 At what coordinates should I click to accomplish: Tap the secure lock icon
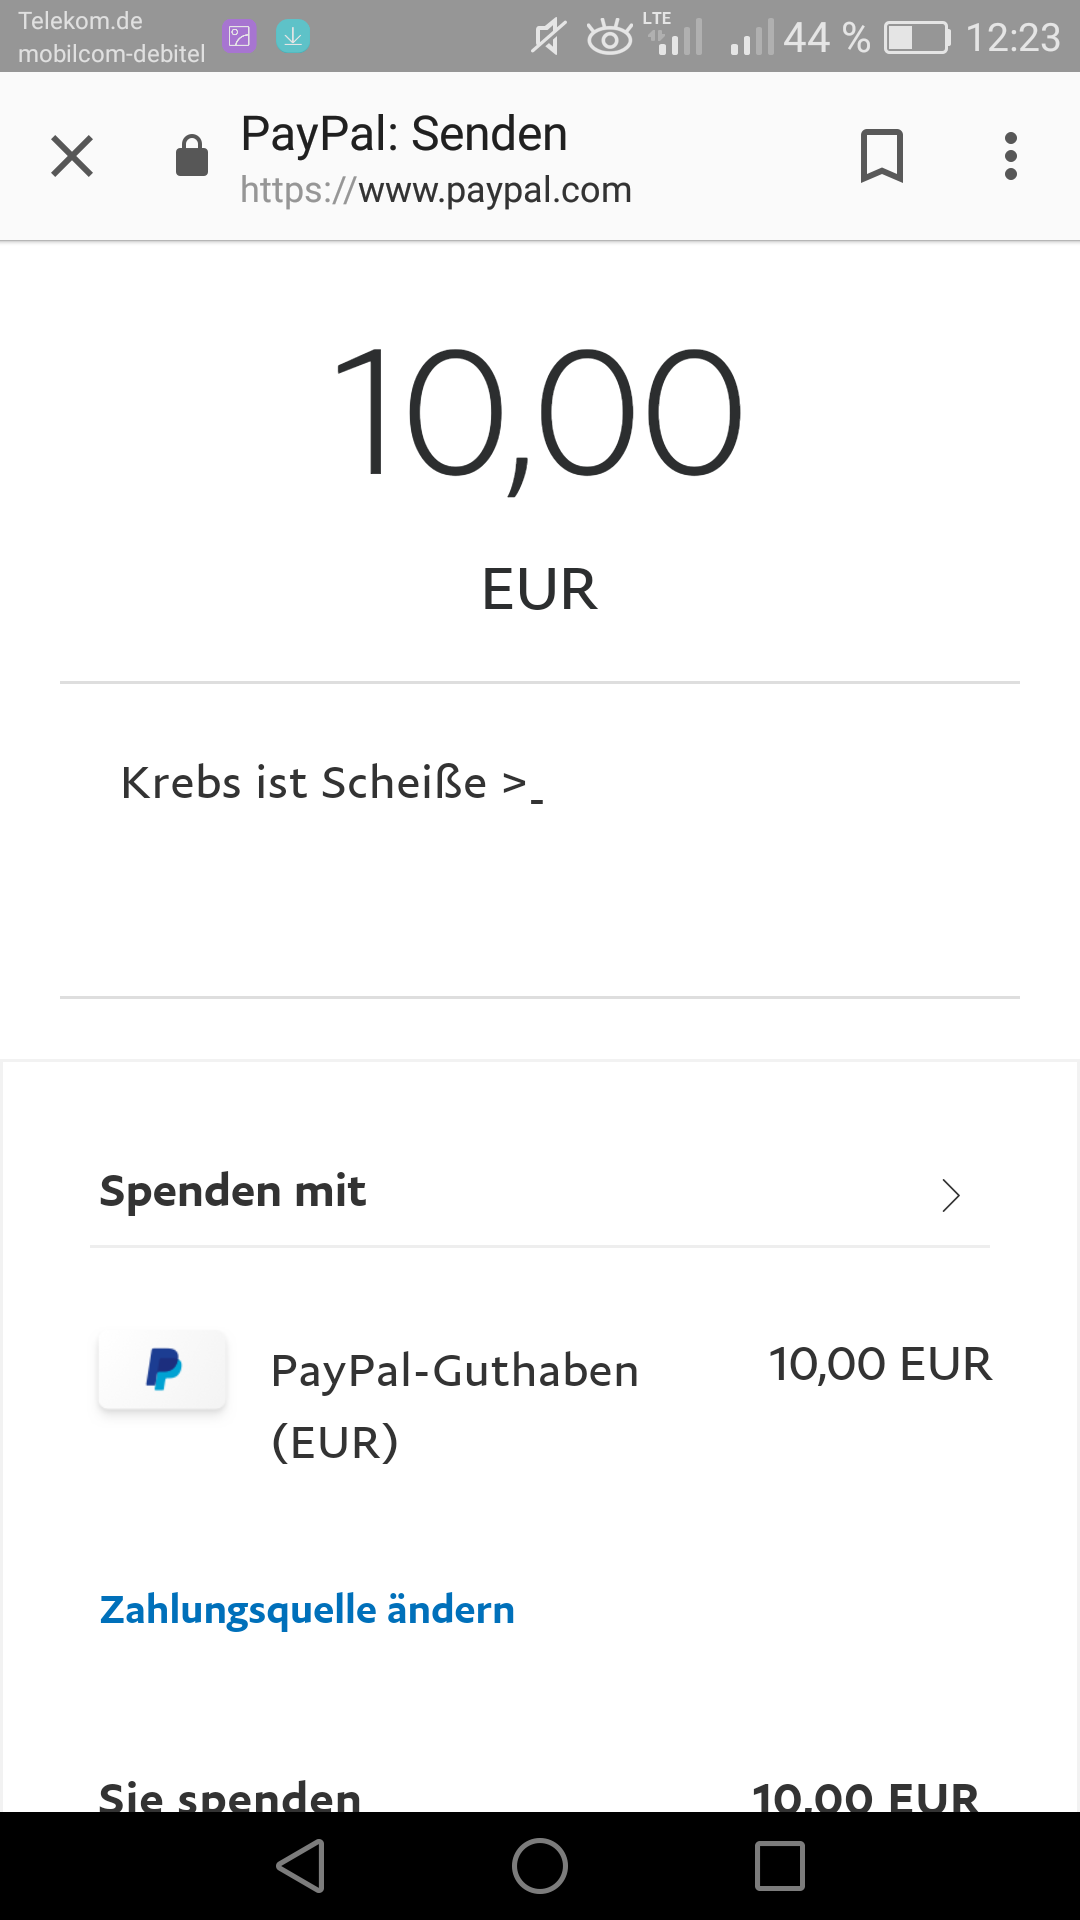coord(191,156)
